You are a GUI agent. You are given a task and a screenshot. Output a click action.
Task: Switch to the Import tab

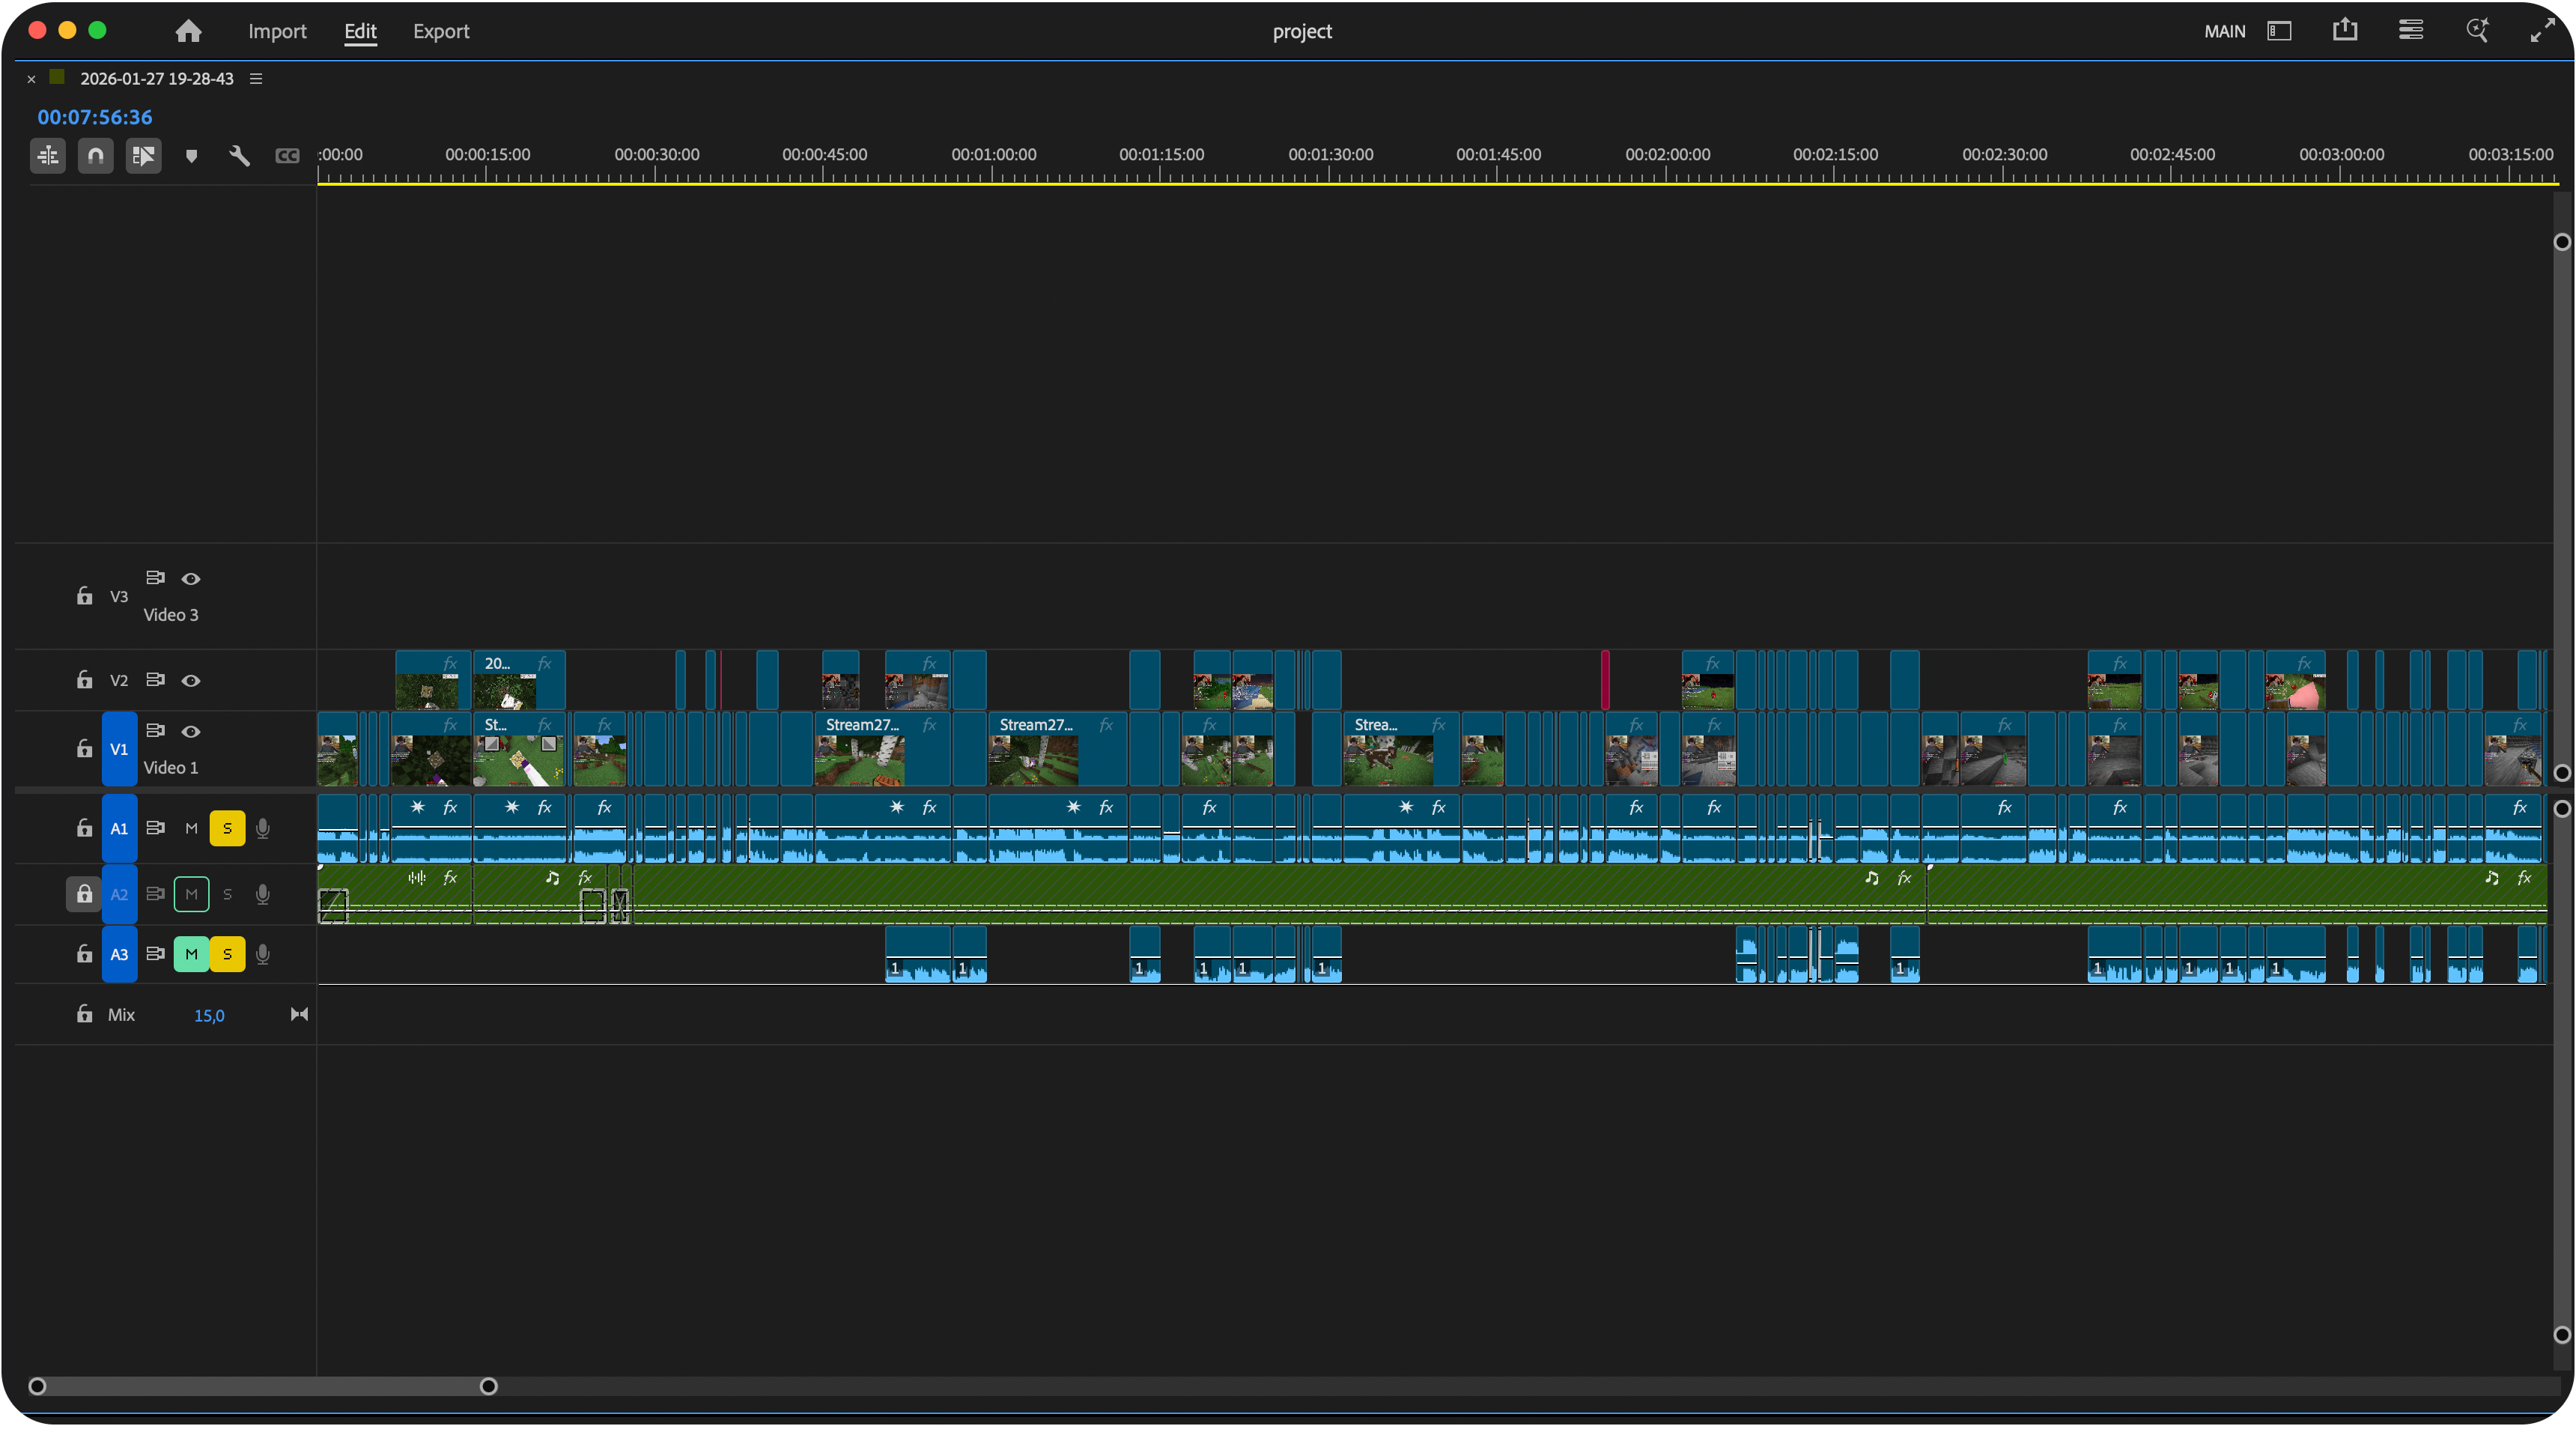coord(277,31)
